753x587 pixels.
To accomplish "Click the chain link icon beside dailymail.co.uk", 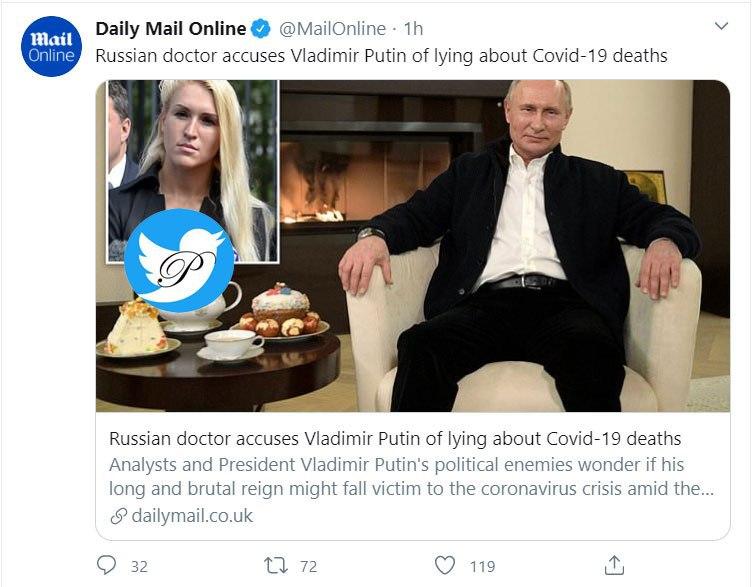I will (x=118, y=516).
